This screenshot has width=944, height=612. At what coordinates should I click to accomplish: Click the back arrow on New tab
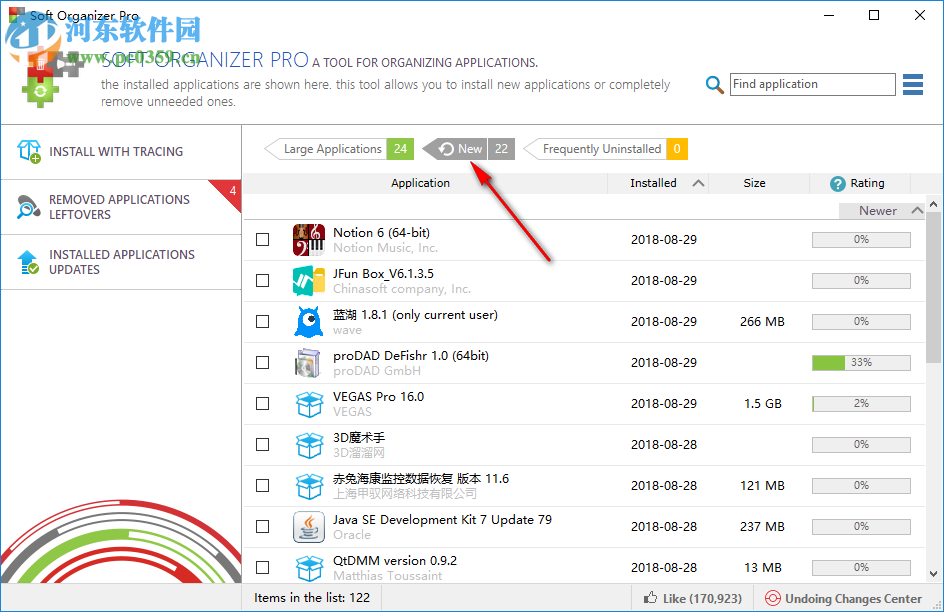coord(447,148)
